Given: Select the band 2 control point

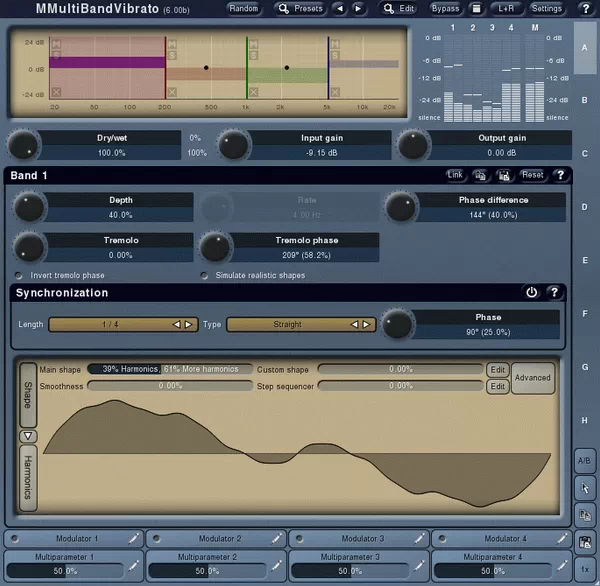Looking at the screenshot, I should coord(206,68).
